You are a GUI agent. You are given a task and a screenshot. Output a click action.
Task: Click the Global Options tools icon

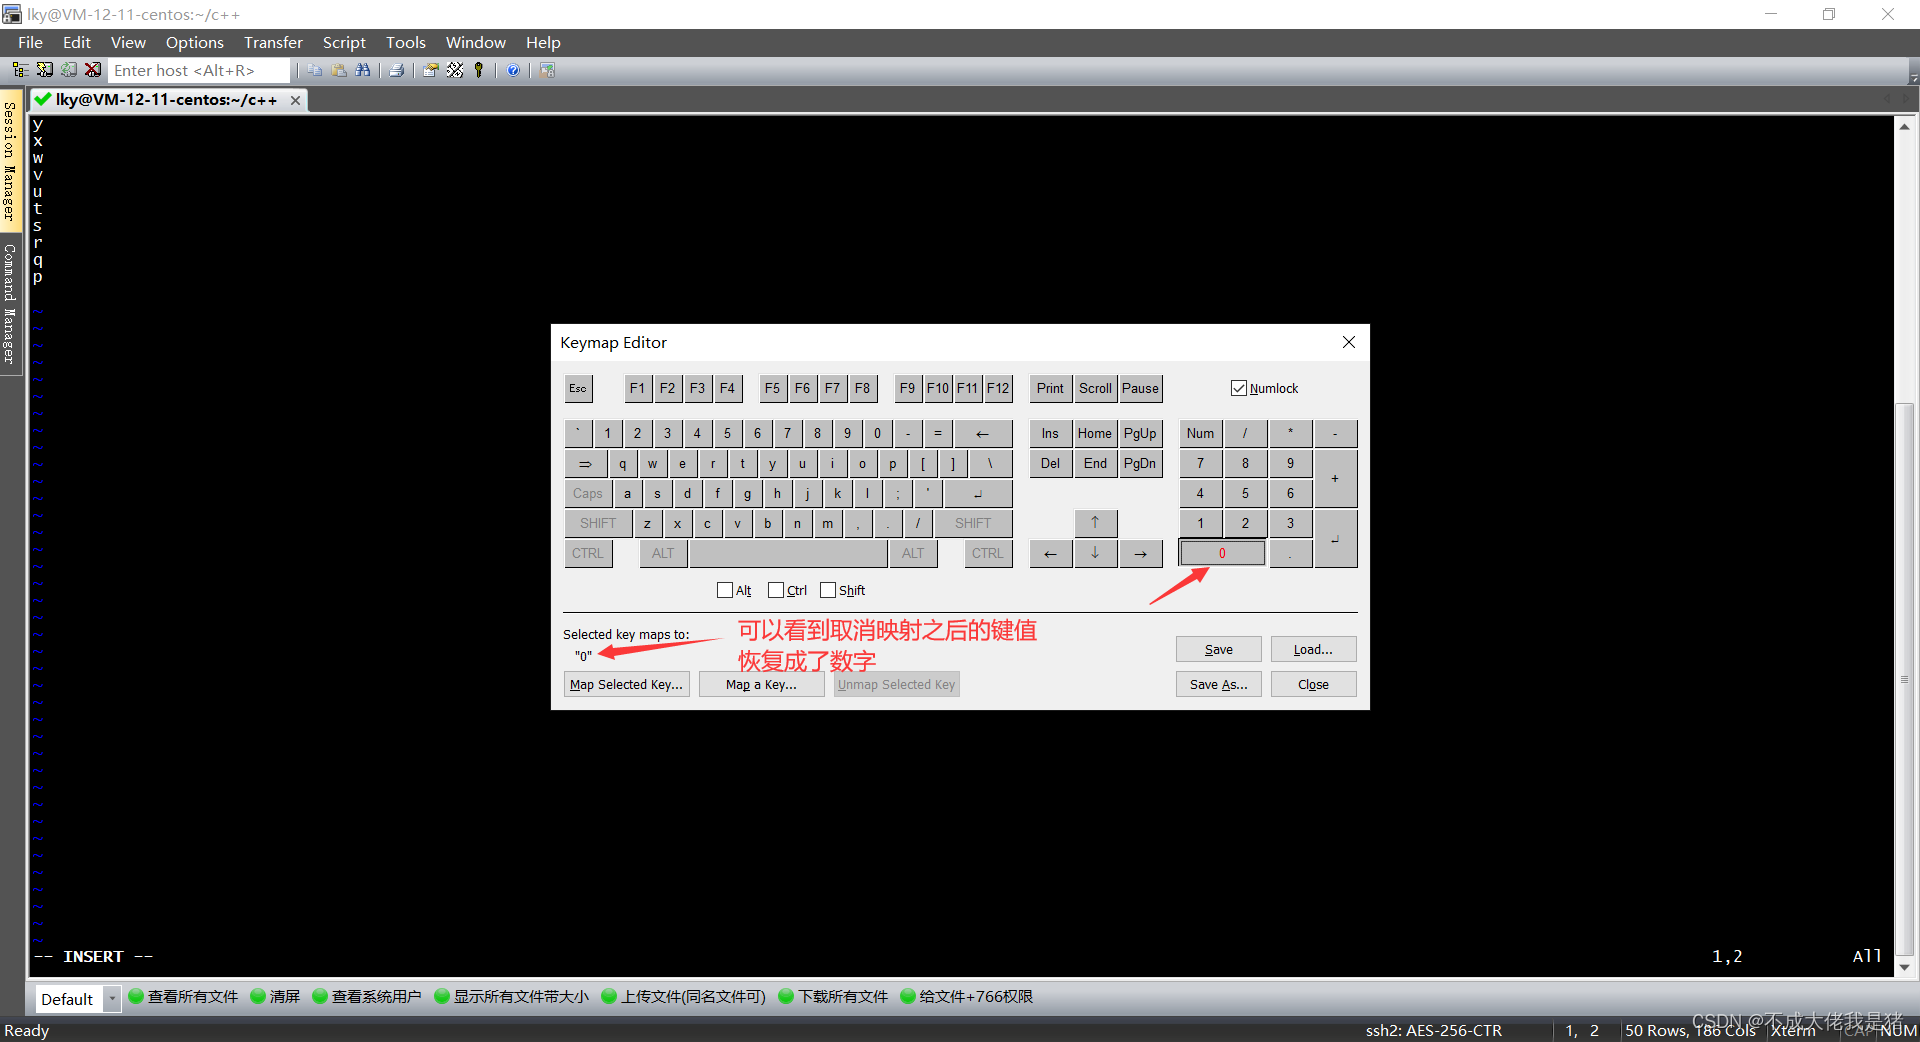tap(455, 70)
